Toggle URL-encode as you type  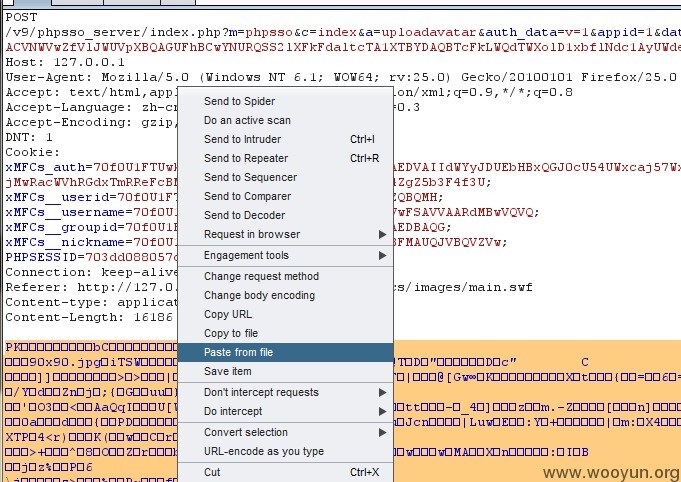[285, 452]
